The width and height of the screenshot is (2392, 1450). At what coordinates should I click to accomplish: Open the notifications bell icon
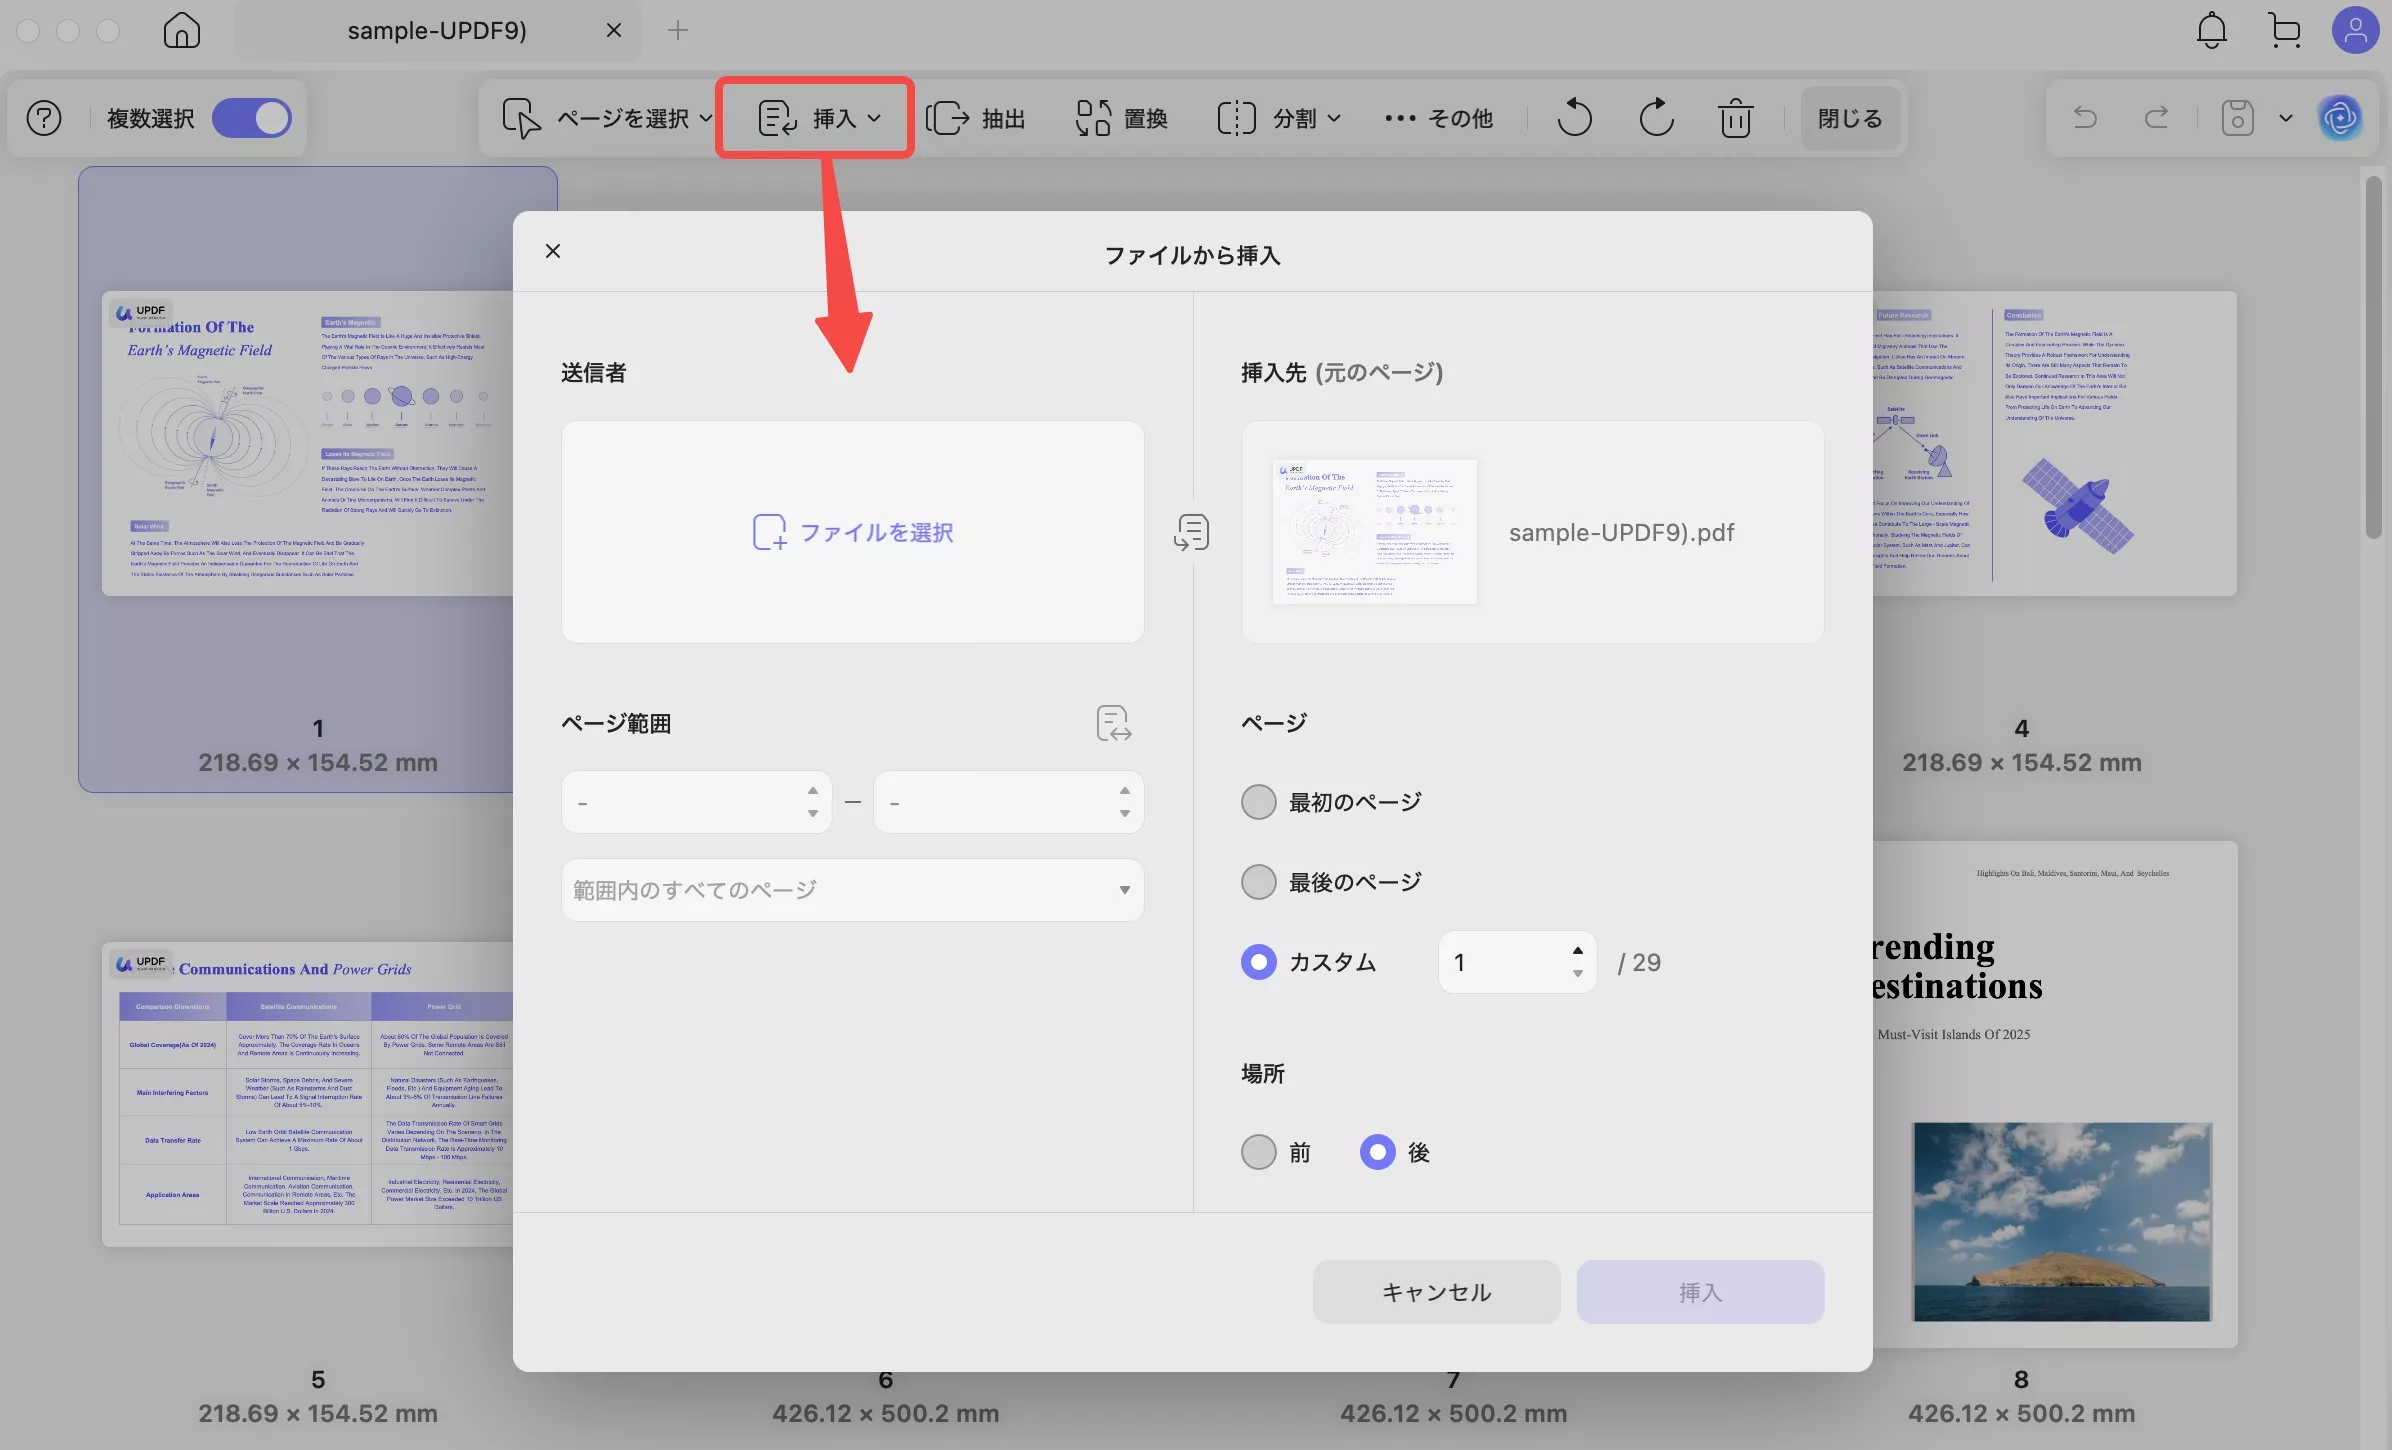pyautogui.click(x=2210, y=30)
